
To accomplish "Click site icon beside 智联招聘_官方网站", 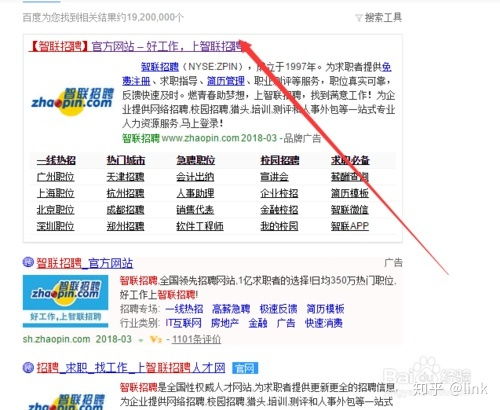I will coord(28,262).
